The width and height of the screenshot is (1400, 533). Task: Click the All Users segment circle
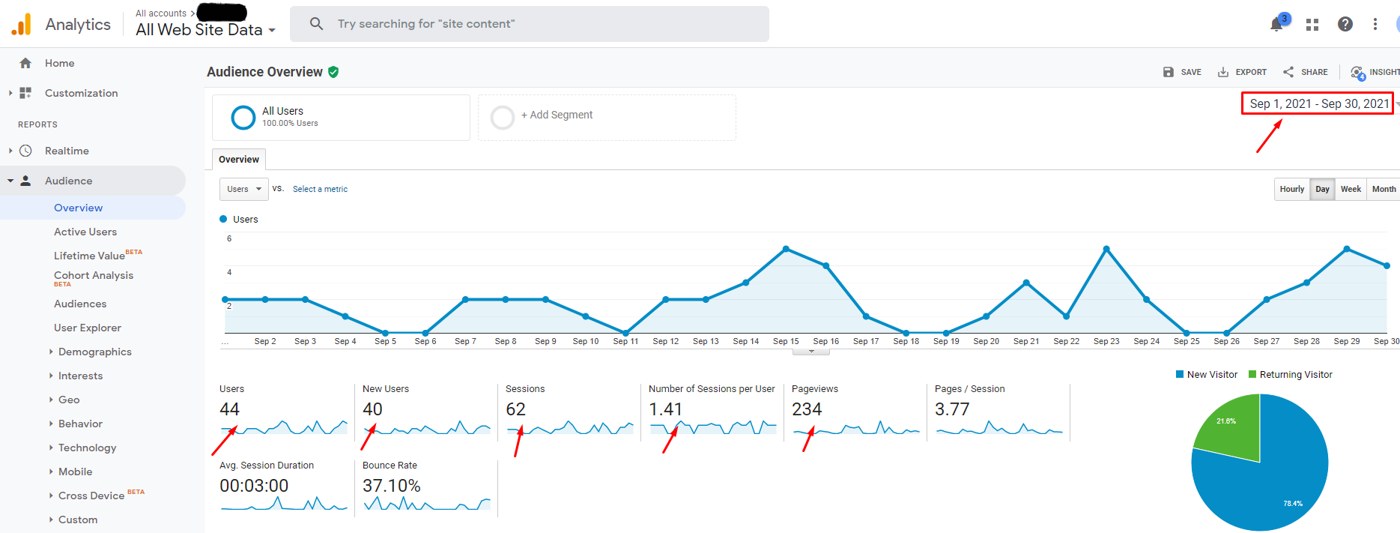(x=243, y=117)
